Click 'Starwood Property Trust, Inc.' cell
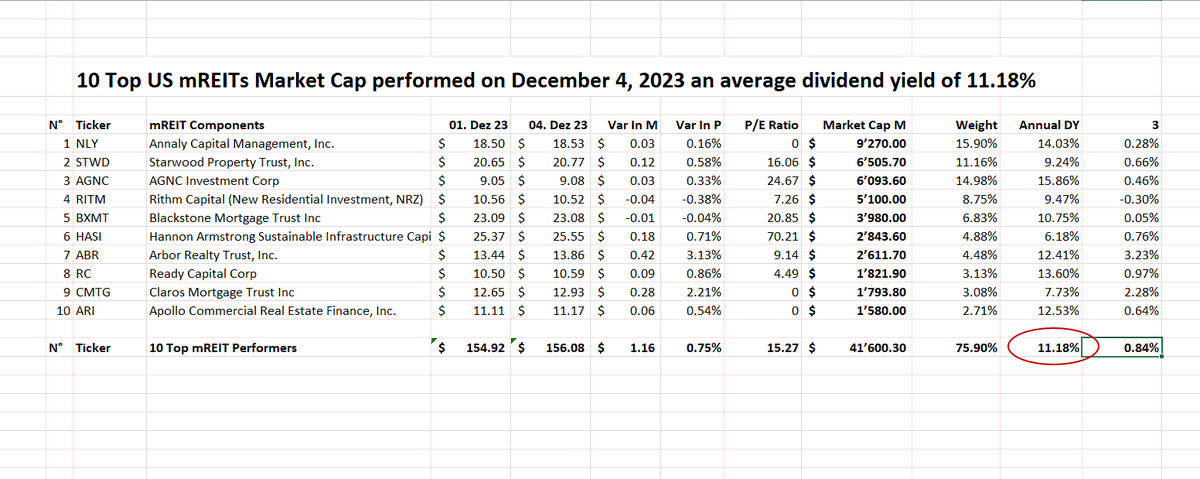 [x=231, y=162]
